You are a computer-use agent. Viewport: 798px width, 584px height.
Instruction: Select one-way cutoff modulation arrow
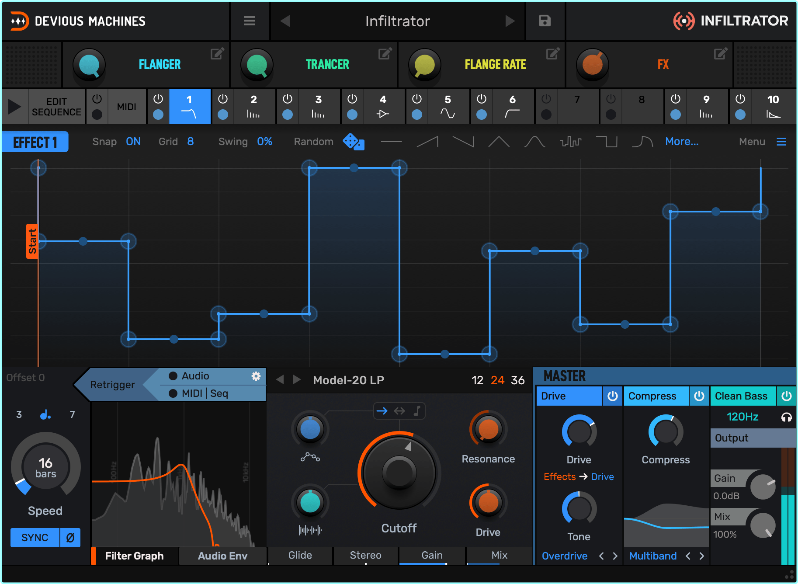click(x=382, y=411)
